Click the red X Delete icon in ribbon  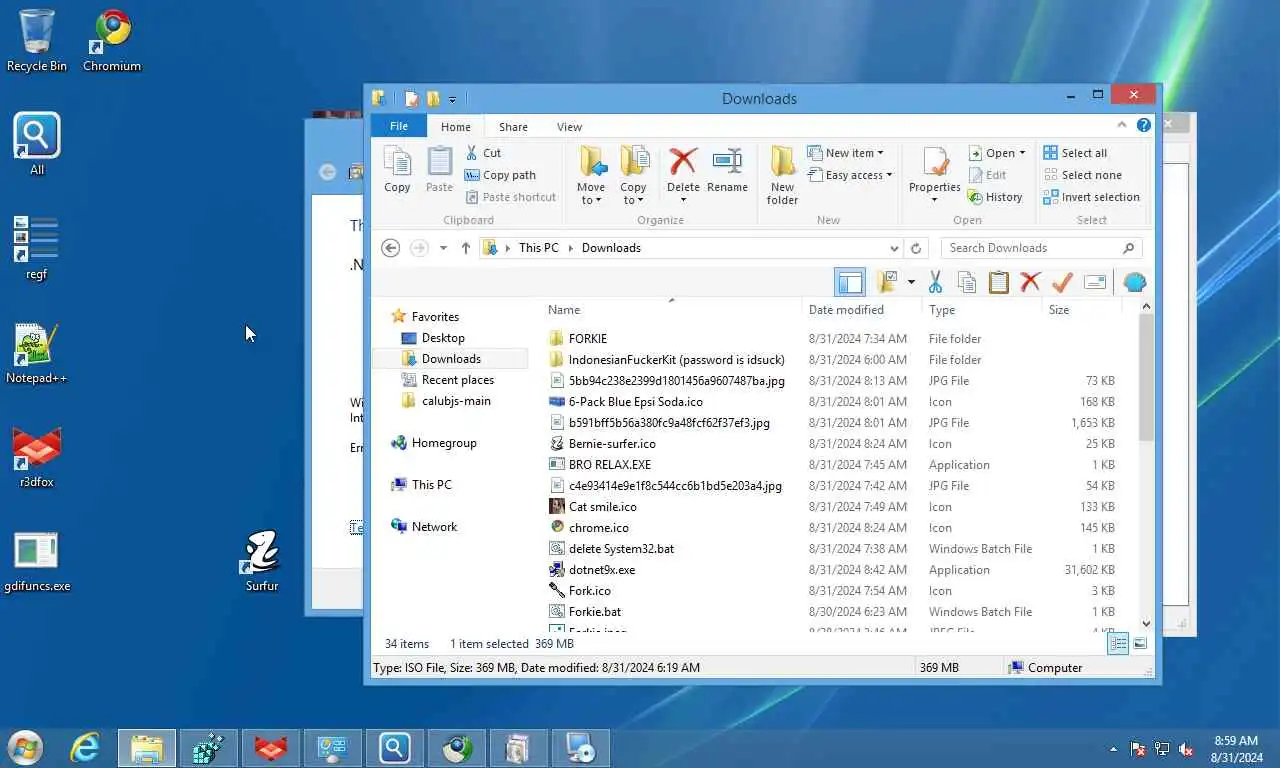coord(683,161)
